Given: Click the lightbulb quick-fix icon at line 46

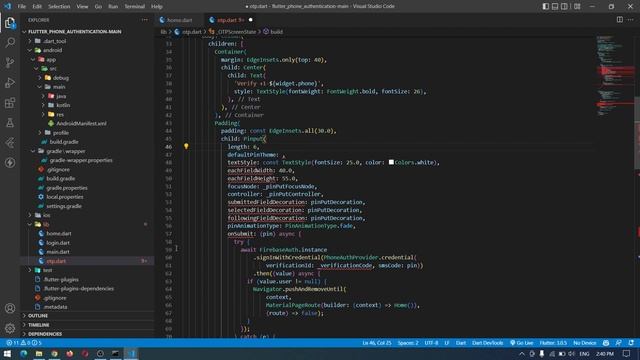Looking at the screenshot, I should coord(186,146).
